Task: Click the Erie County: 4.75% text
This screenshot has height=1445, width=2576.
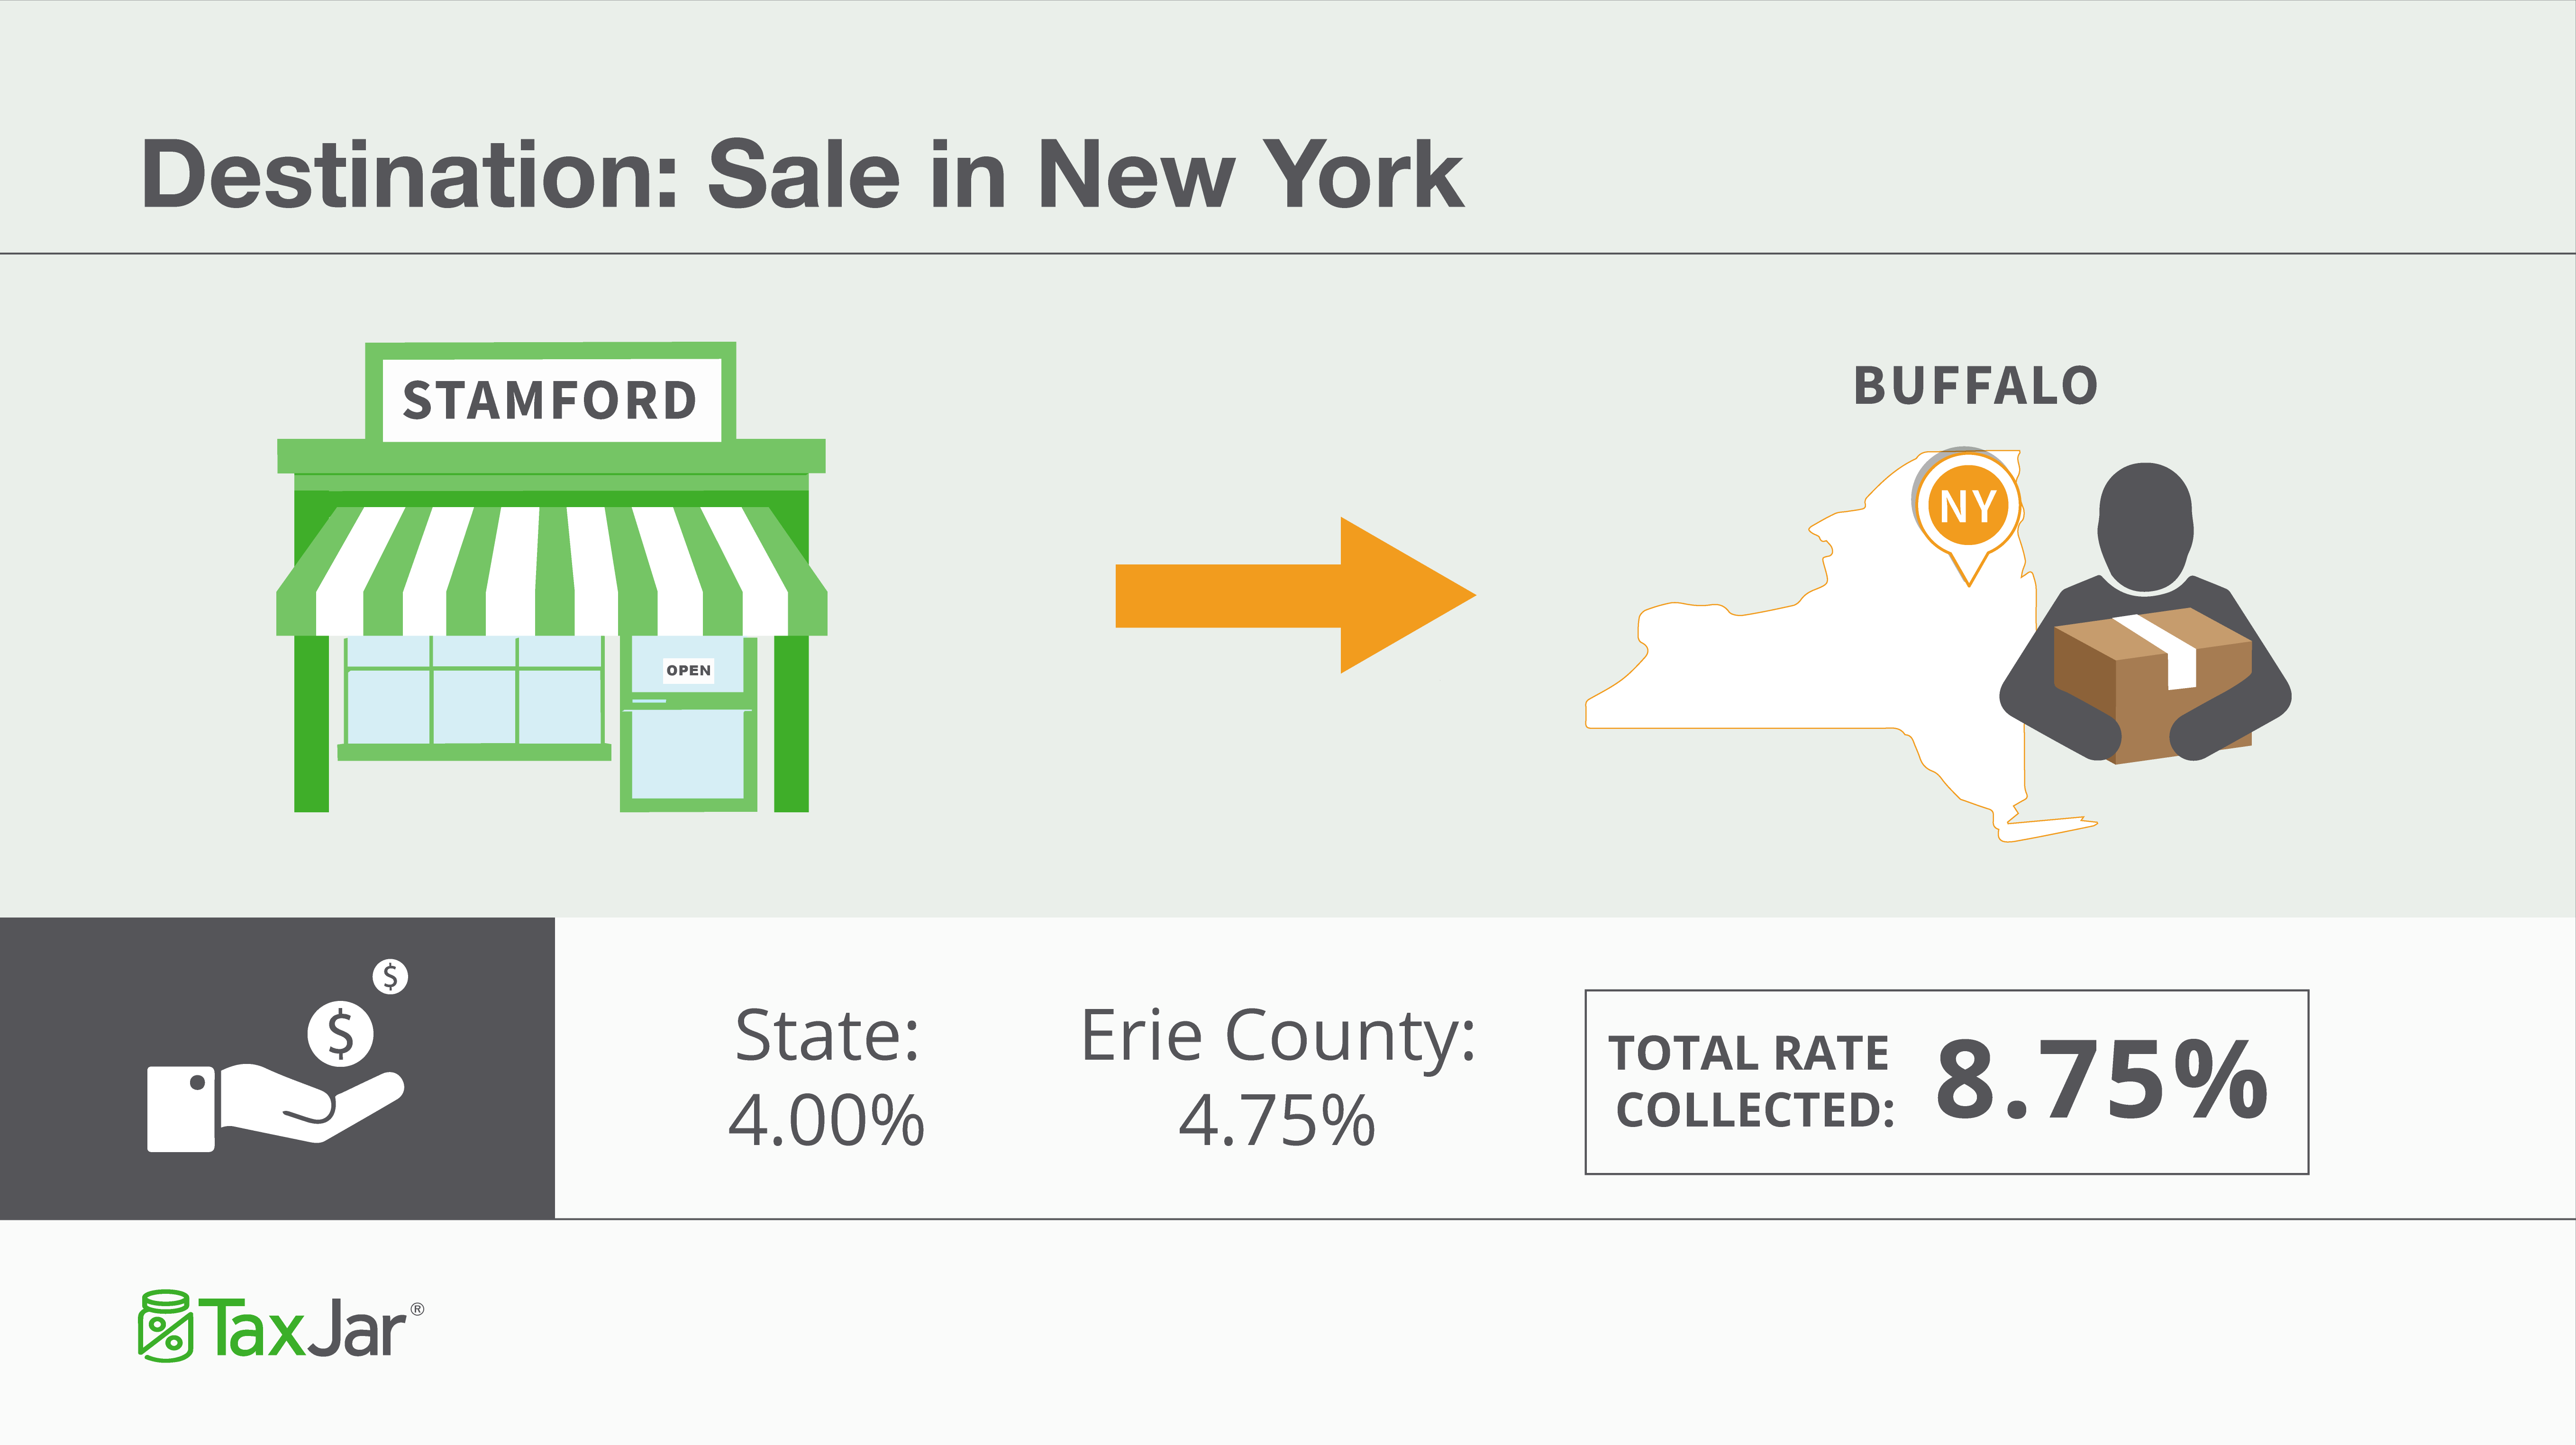Action: point(1278,1078)
